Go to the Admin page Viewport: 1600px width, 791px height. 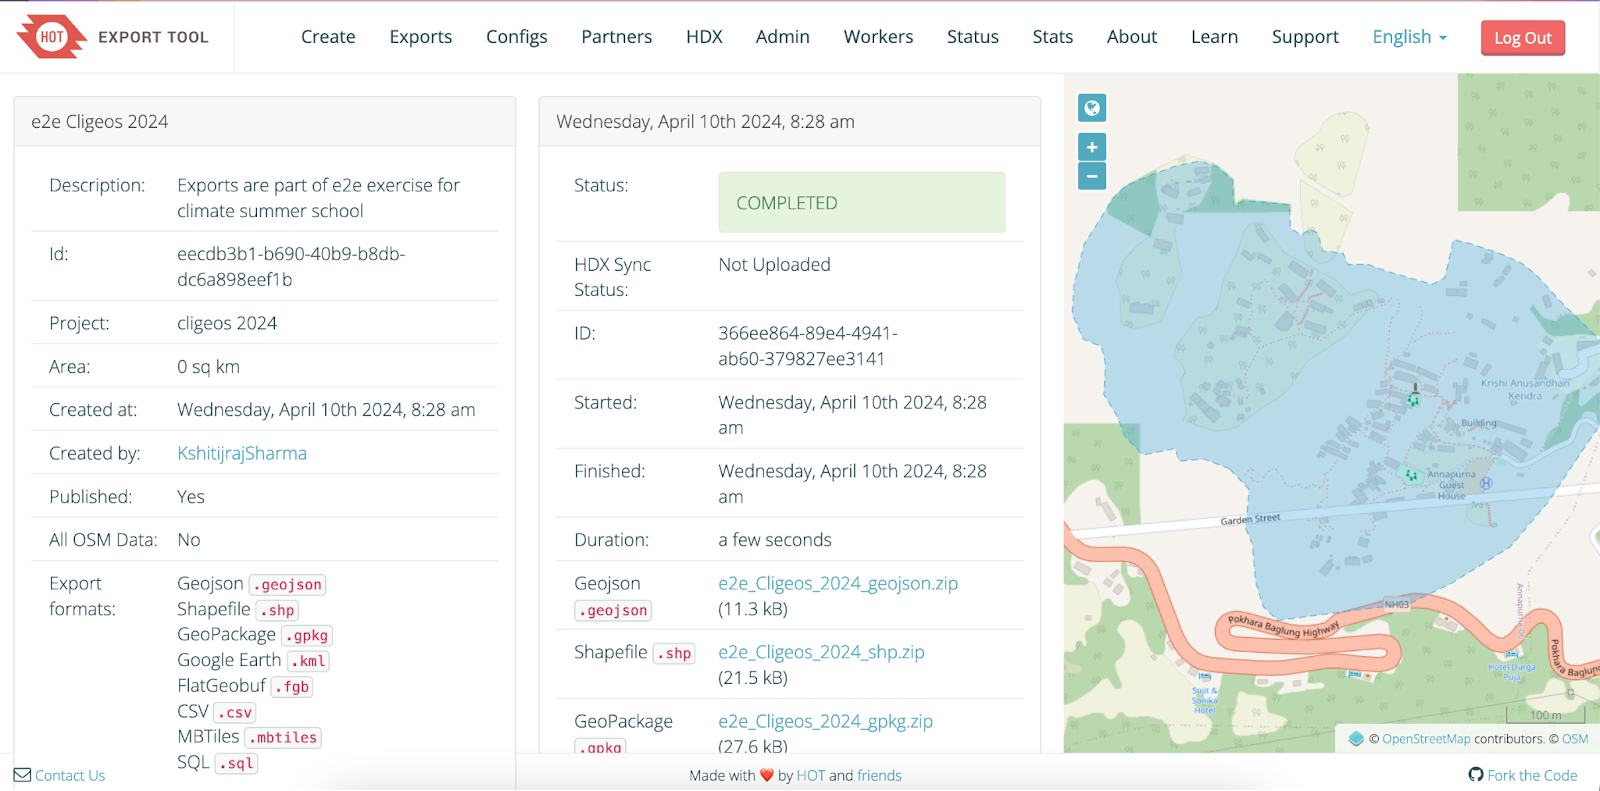tap(783, 37)
